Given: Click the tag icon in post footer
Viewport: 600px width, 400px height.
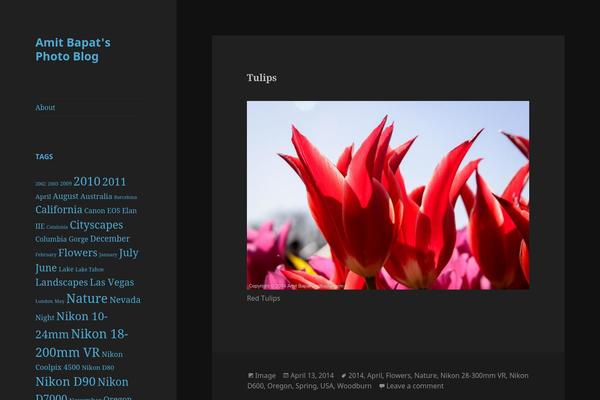Looking at the screenshot, I should pos(344,376).
